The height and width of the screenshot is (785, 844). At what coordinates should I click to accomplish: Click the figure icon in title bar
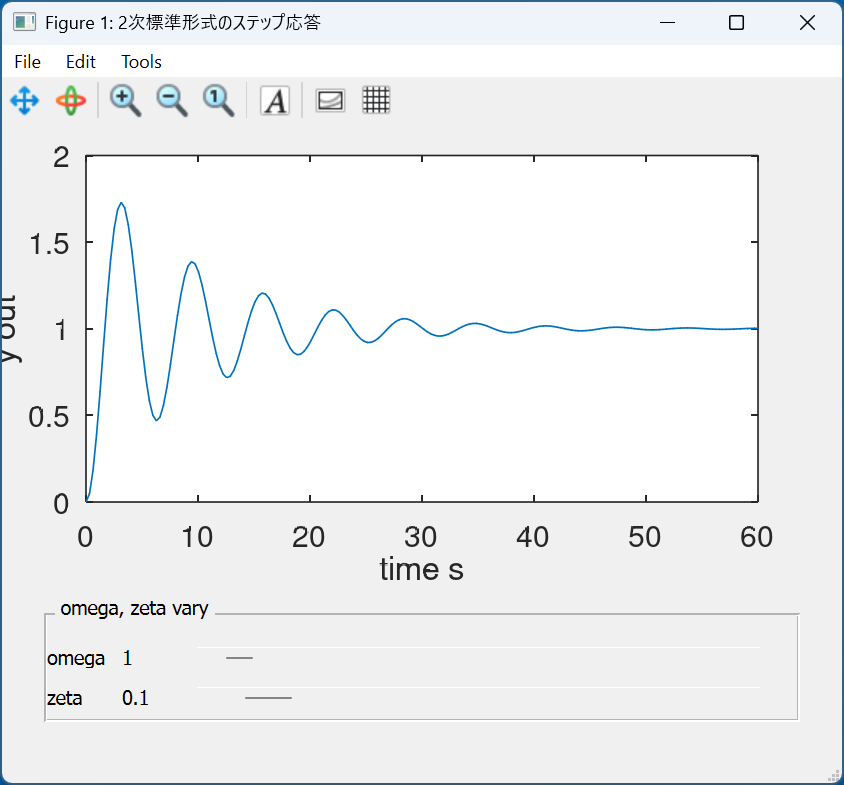[x=24, y=22]
